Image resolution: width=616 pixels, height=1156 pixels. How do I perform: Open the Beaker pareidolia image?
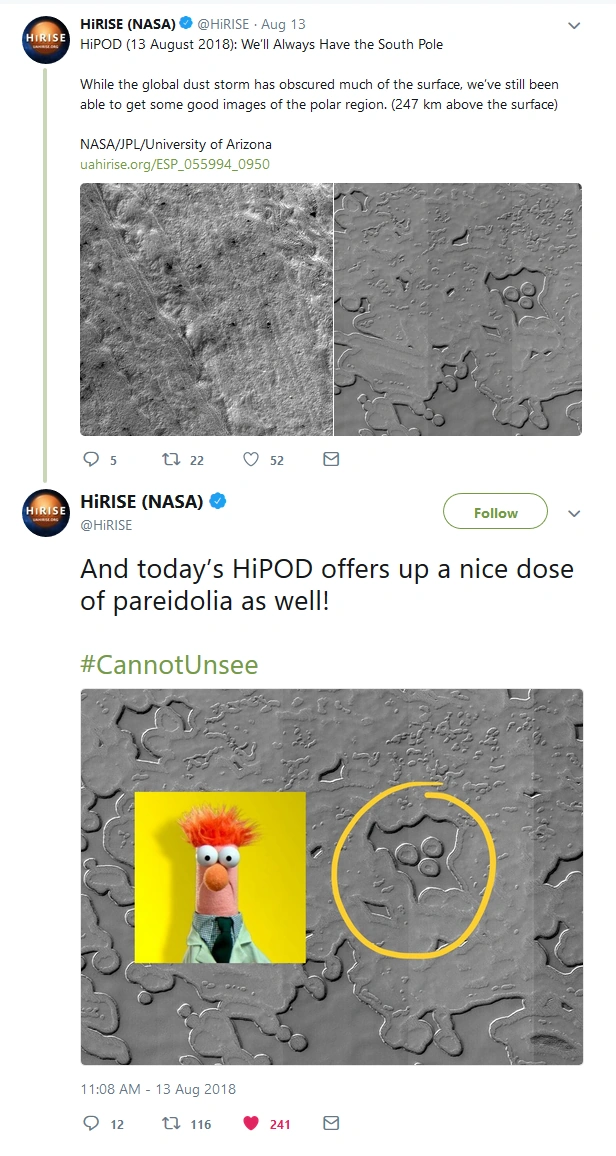[x=331, y=876]
